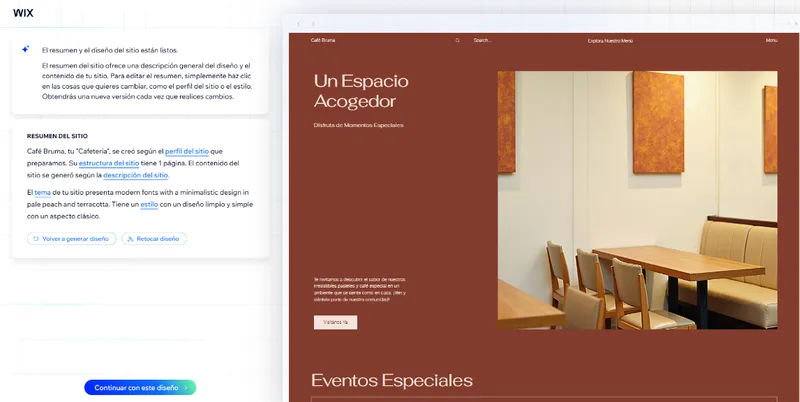Click 'Continuar con este diseño' button

(140, 388)
